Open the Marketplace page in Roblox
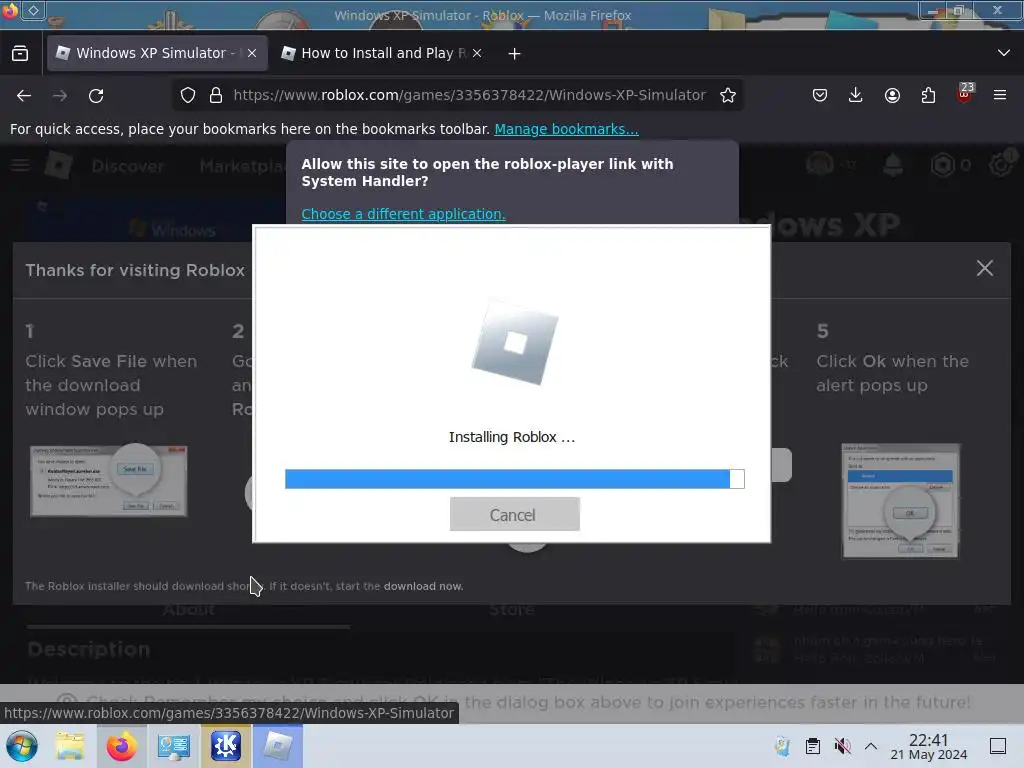1024x768 pixels. point(242,167)
